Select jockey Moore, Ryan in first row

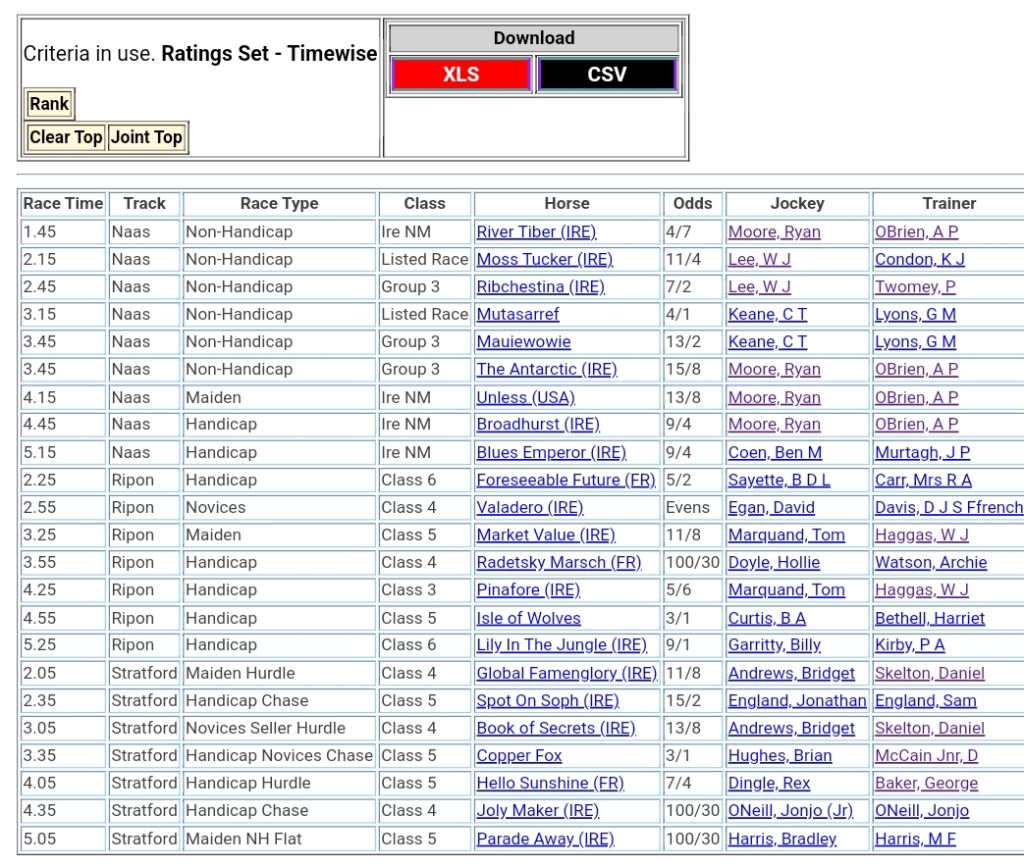[x=774, y=232]
